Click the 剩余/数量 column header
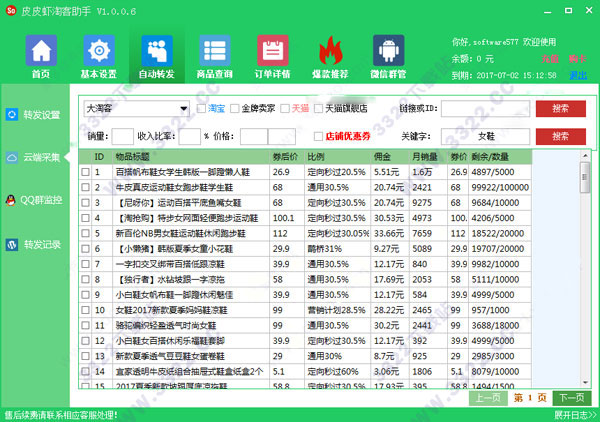600x422 pixels. [500, 157]
